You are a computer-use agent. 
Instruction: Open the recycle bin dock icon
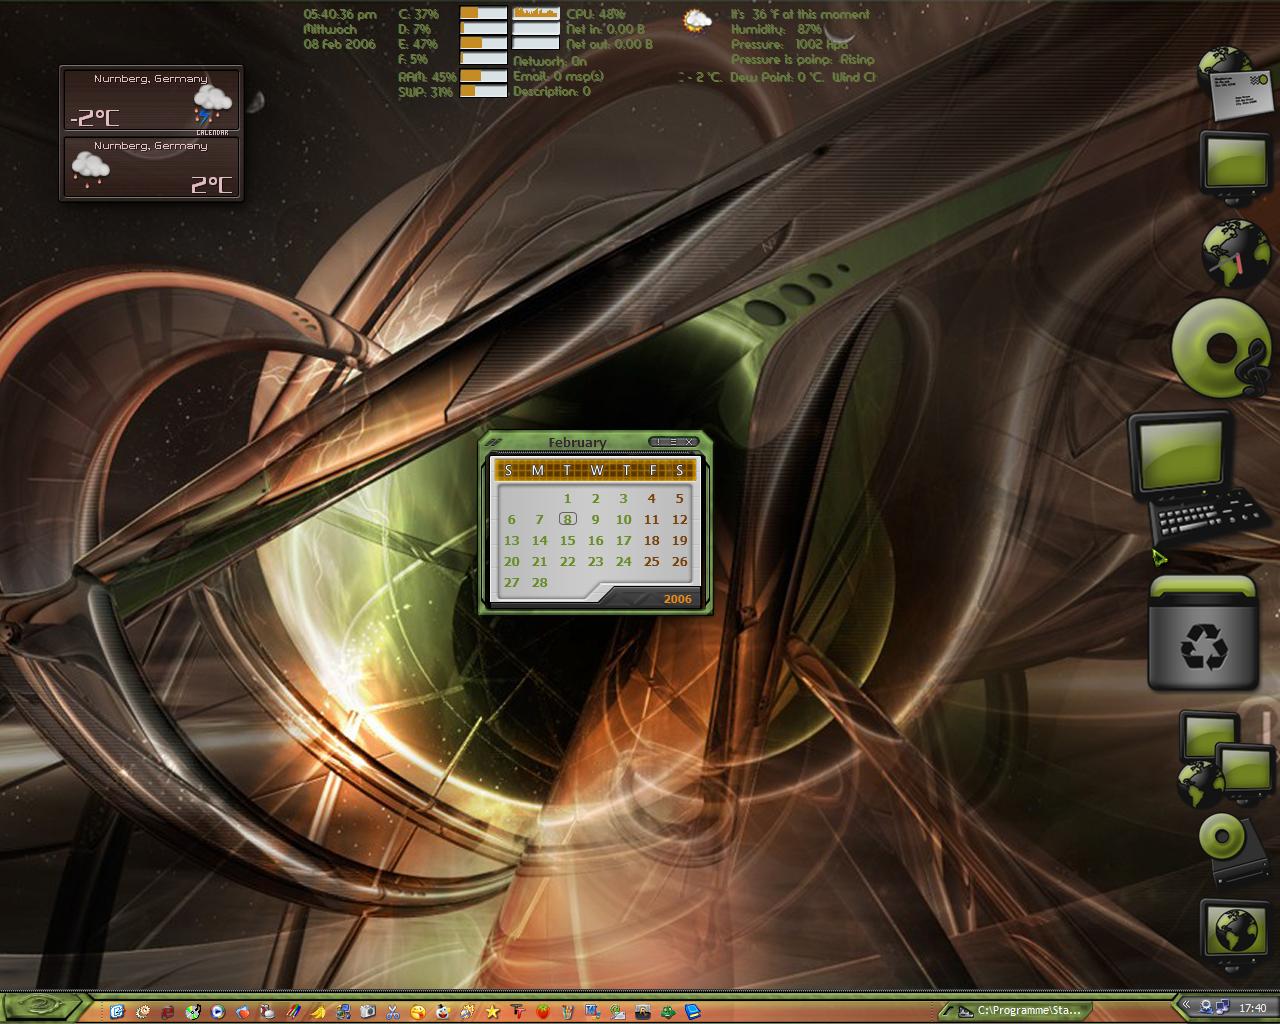click(x=1203, y=634)
